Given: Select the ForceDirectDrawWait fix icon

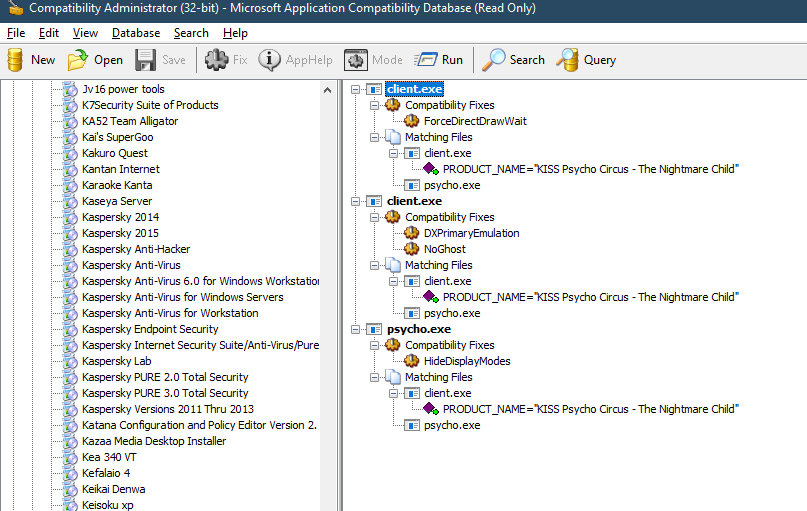Looking at the screenshot, I should 411,121.
